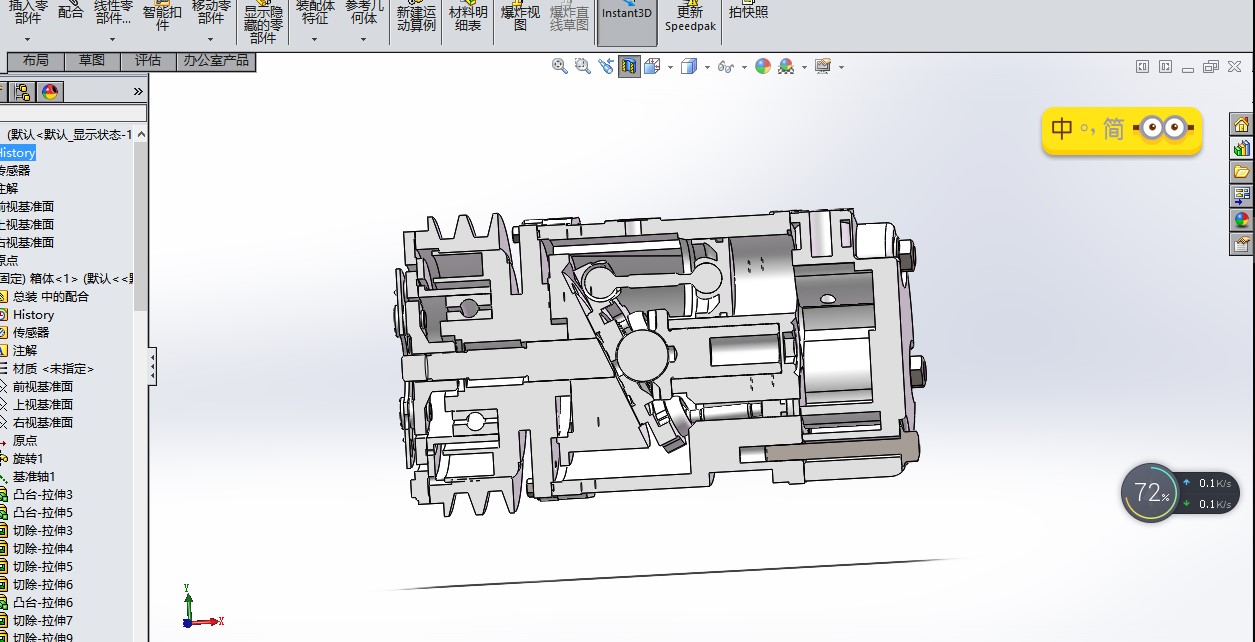Image resolution: width=1255 pixels, height=642 pixels.
Task: Select 切除-拉伸7 feature
Action: [43, 621]
